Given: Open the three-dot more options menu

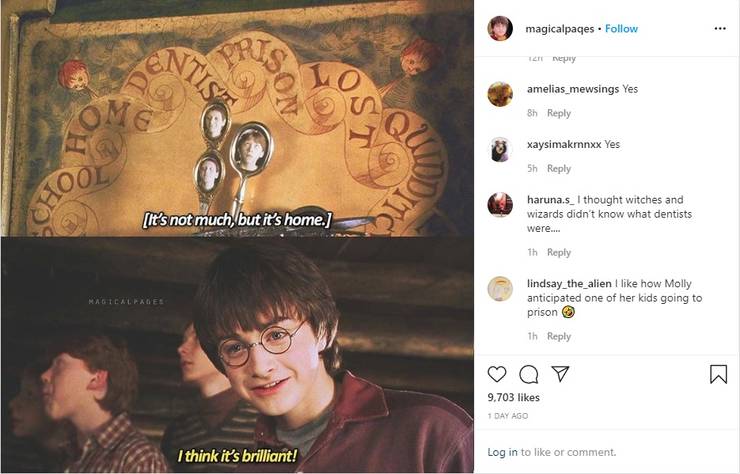Looking at the screenshot, I should [x=720, y=29].
